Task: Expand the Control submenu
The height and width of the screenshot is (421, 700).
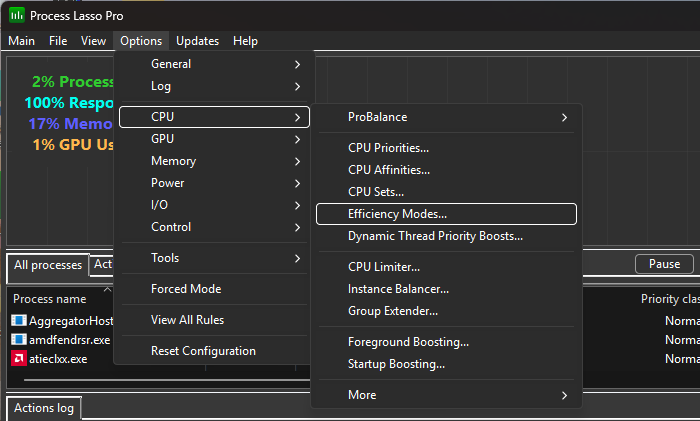Action: click(x=214, y=227)
